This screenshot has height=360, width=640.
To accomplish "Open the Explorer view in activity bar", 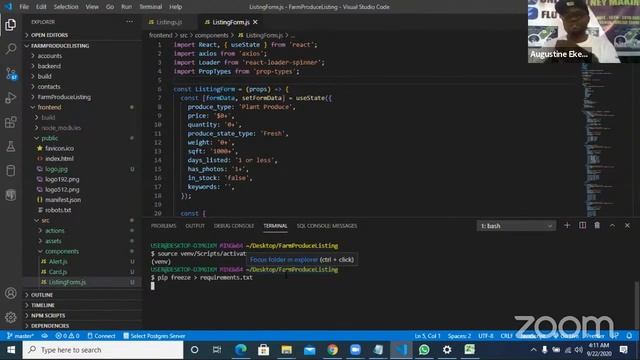I will 11,25.
